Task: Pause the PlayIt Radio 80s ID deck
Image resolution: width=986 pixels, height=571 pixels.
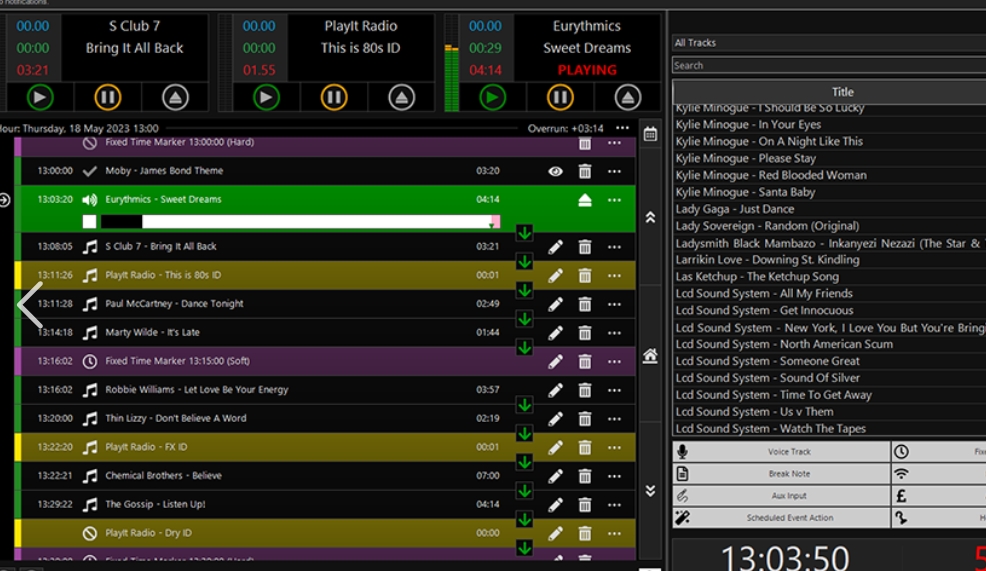Action: click(x=334, y=97)
